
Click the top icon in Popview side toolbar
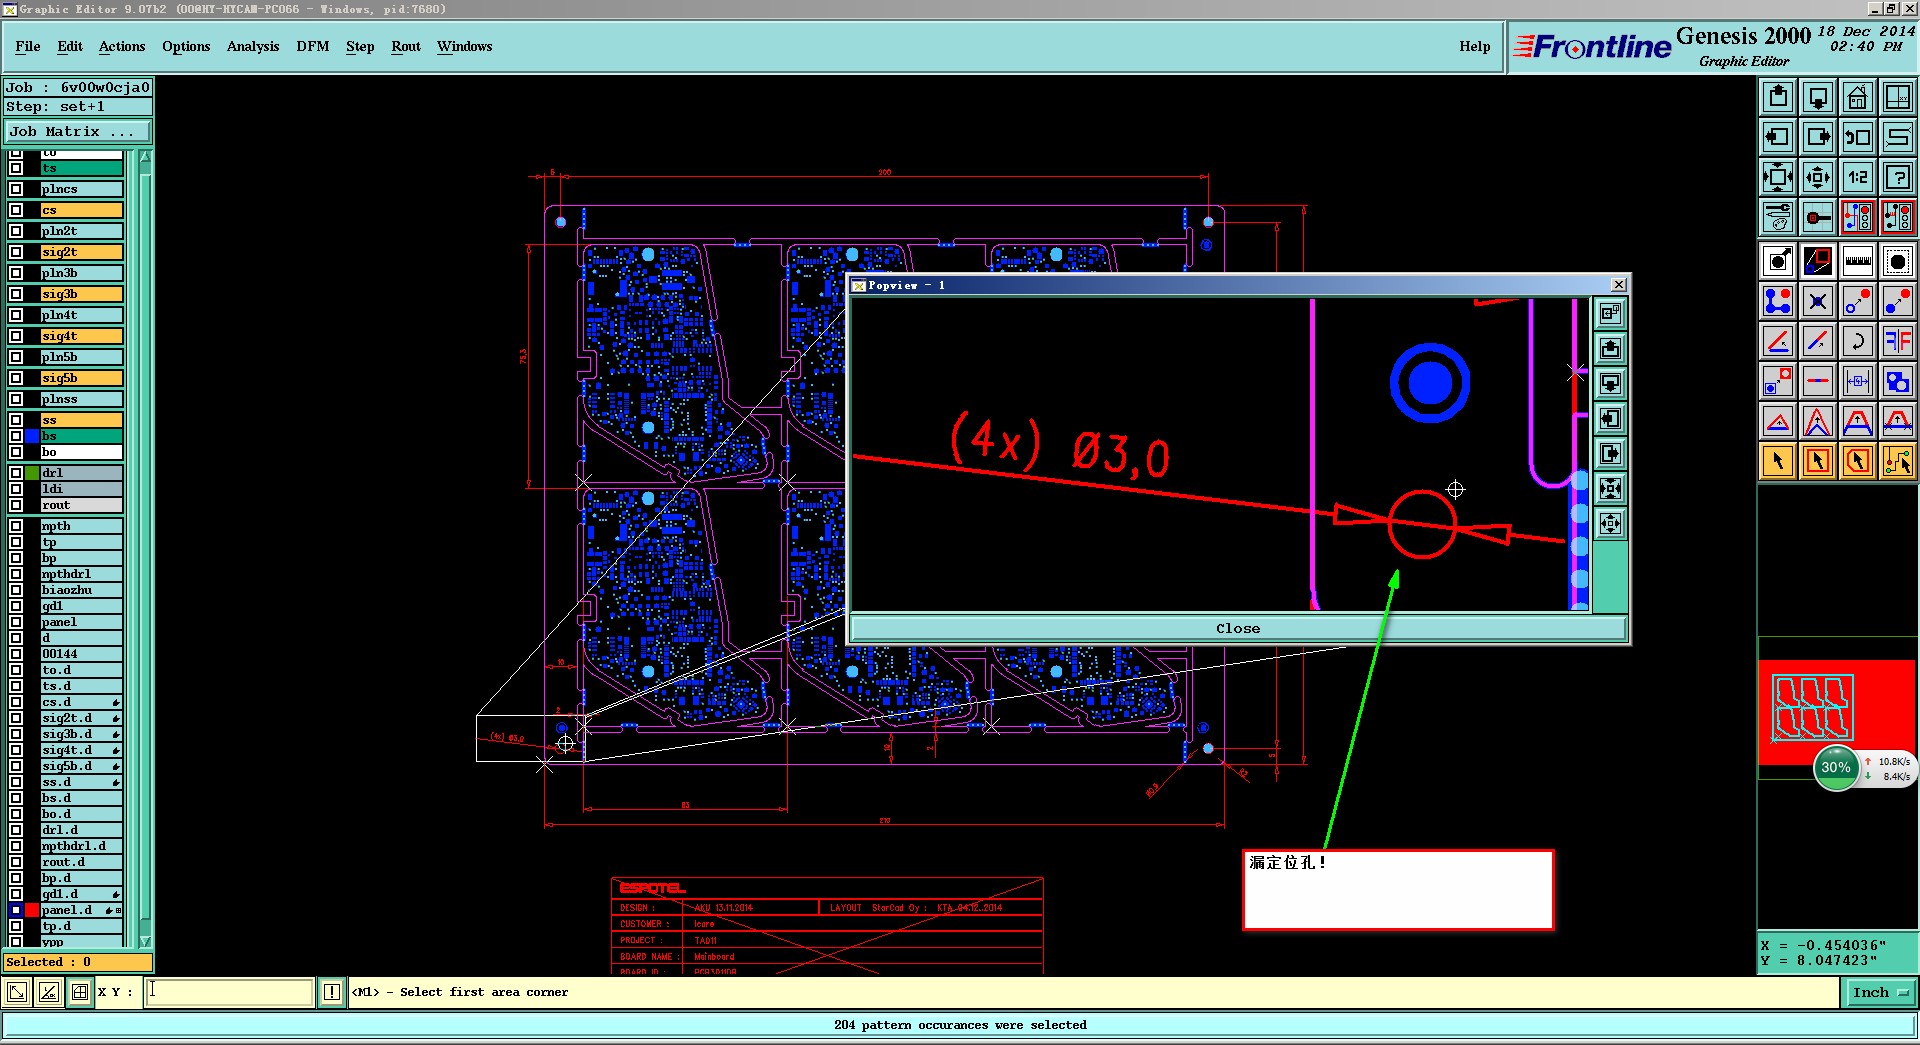coord(1610,314)
